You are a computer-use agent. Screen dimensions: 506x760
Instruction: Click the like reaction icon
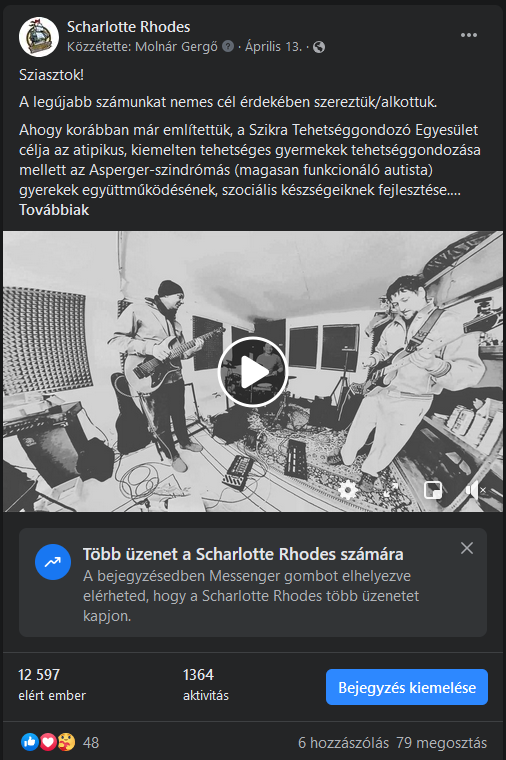(30, 742)
